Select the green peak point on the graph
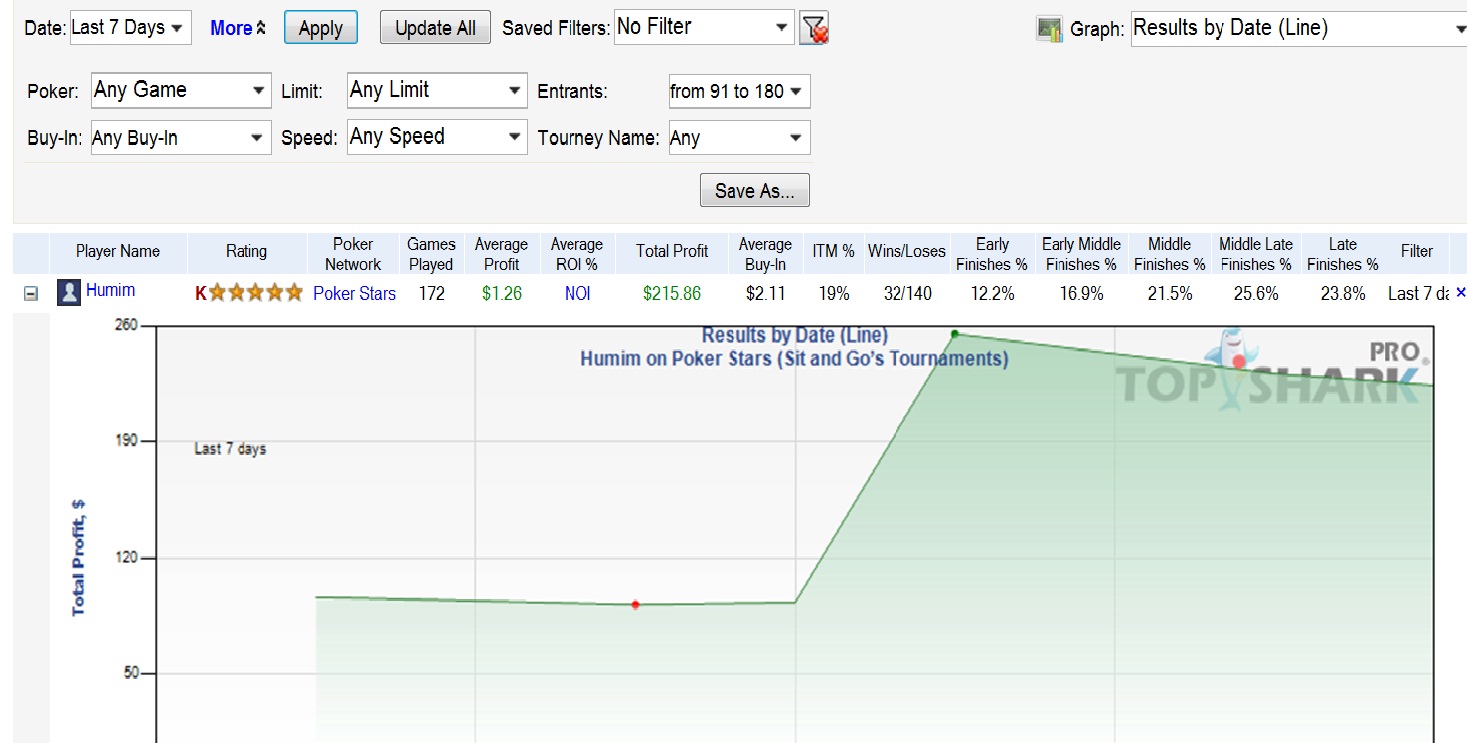Screen dimensions: 1467x743 pyautogui.click(x=955, y=334)
